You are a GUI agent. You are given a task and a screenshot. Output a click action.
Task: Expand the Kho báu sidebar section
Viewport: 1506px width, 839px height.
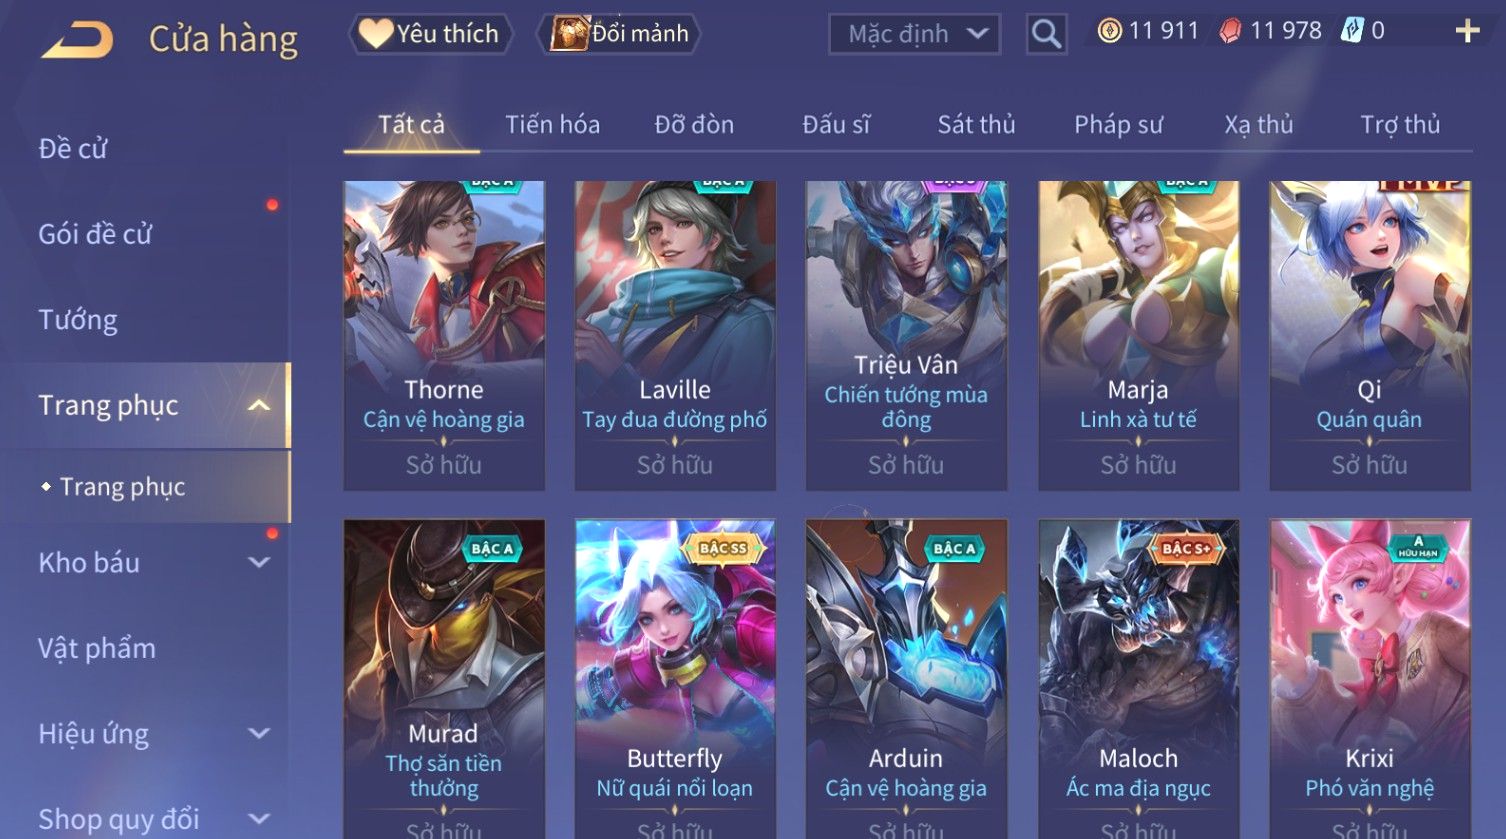(259, 563)
